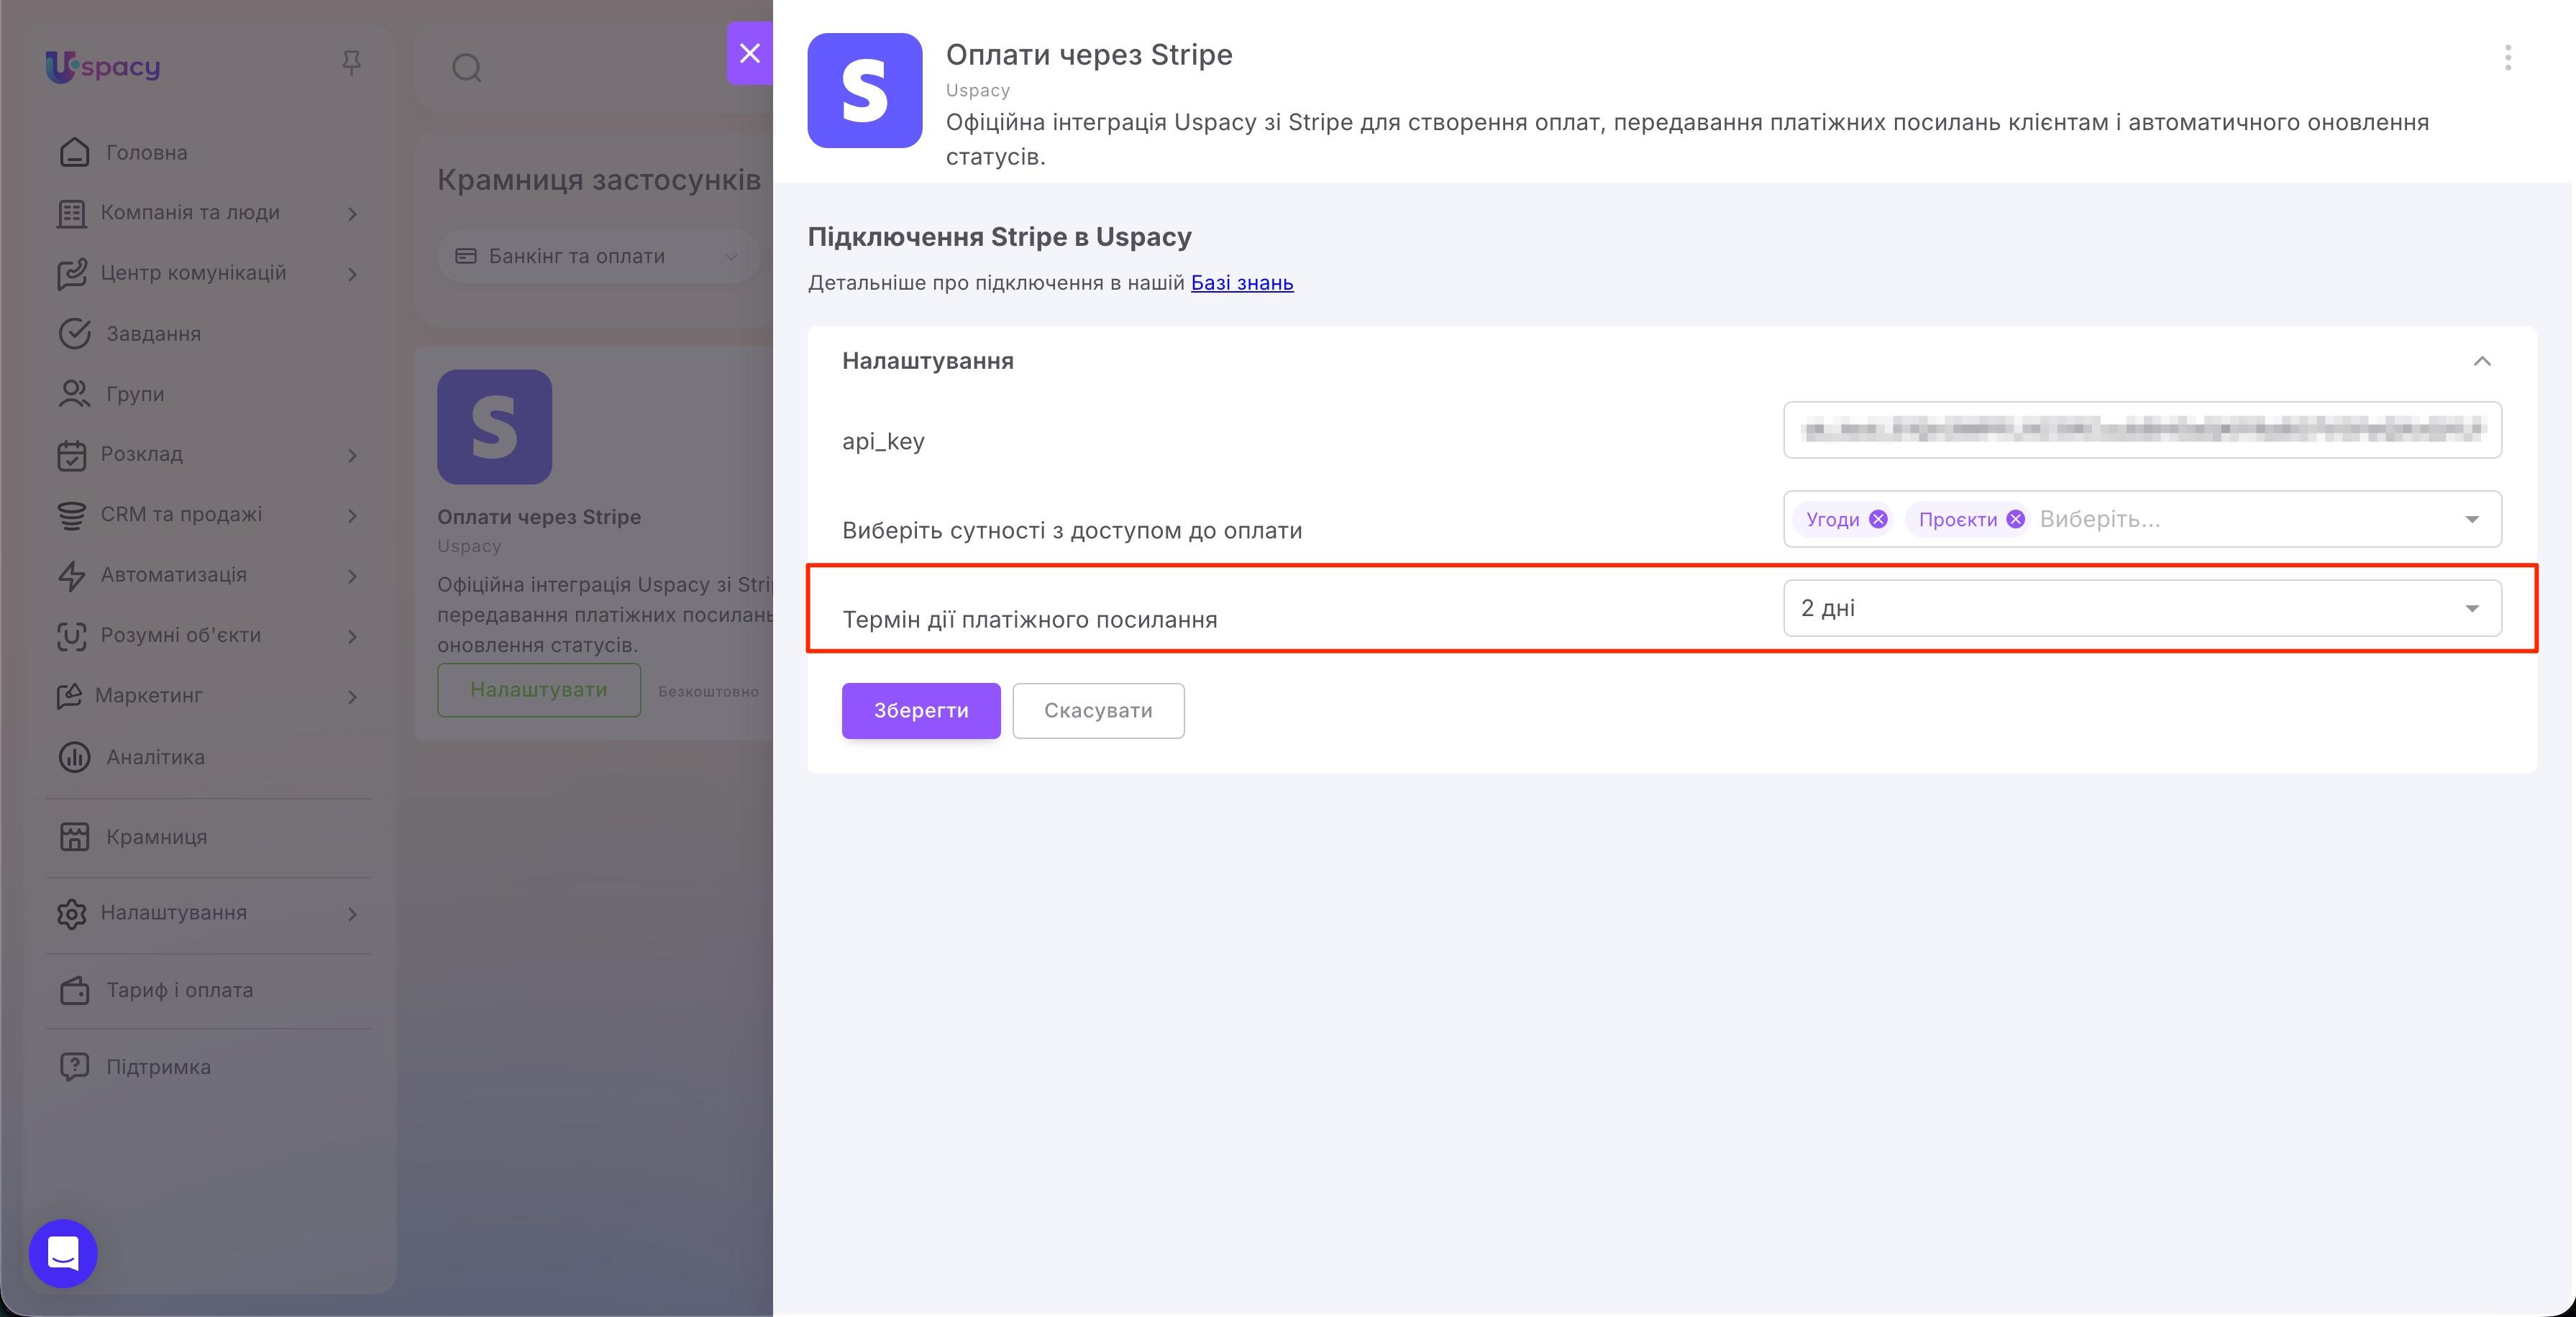Open the Банкінг та оплати category dropdown
The width and height of the screenshot is (2576, 1317).
pos(598,256)
